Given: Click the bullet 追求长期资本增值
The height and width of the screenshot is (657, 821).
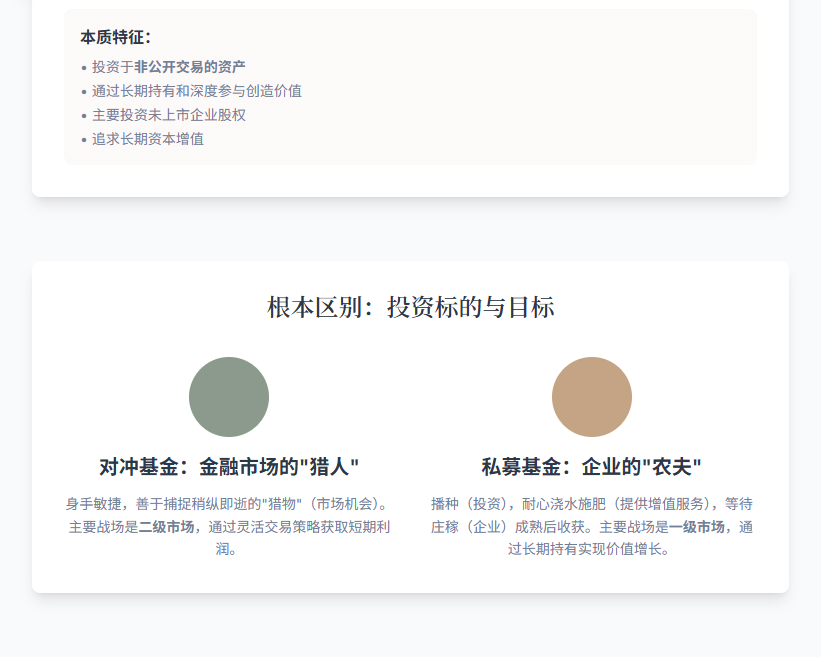Looking at the screenshot, I should click(148, 139).
